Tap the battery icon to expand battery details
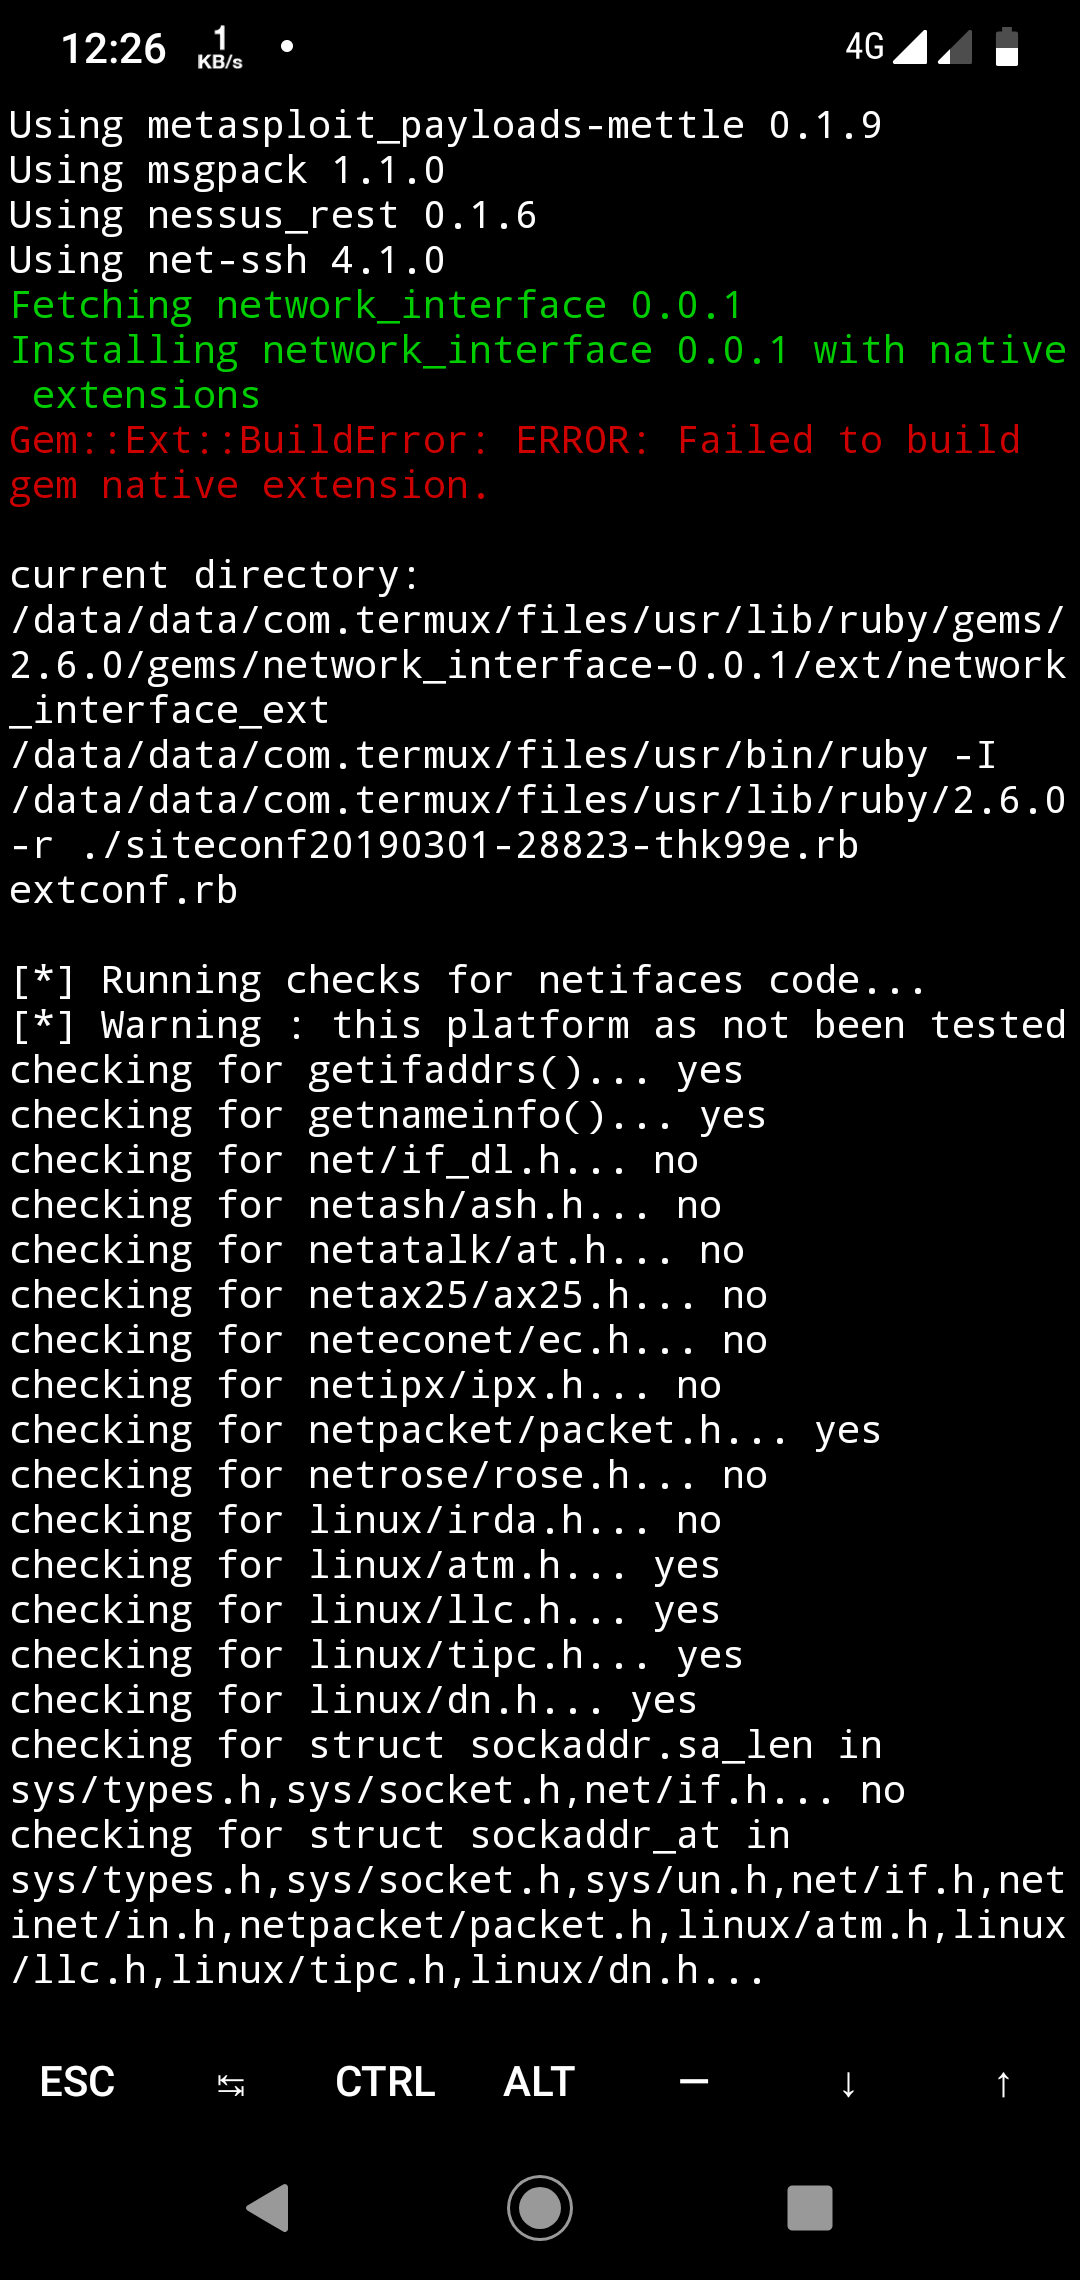This screenshot has width=1080, height=2280. 1005,45
